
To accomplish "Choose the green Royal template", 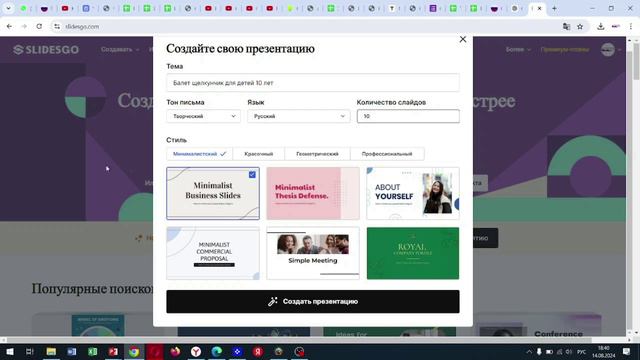I will (413, 253).
